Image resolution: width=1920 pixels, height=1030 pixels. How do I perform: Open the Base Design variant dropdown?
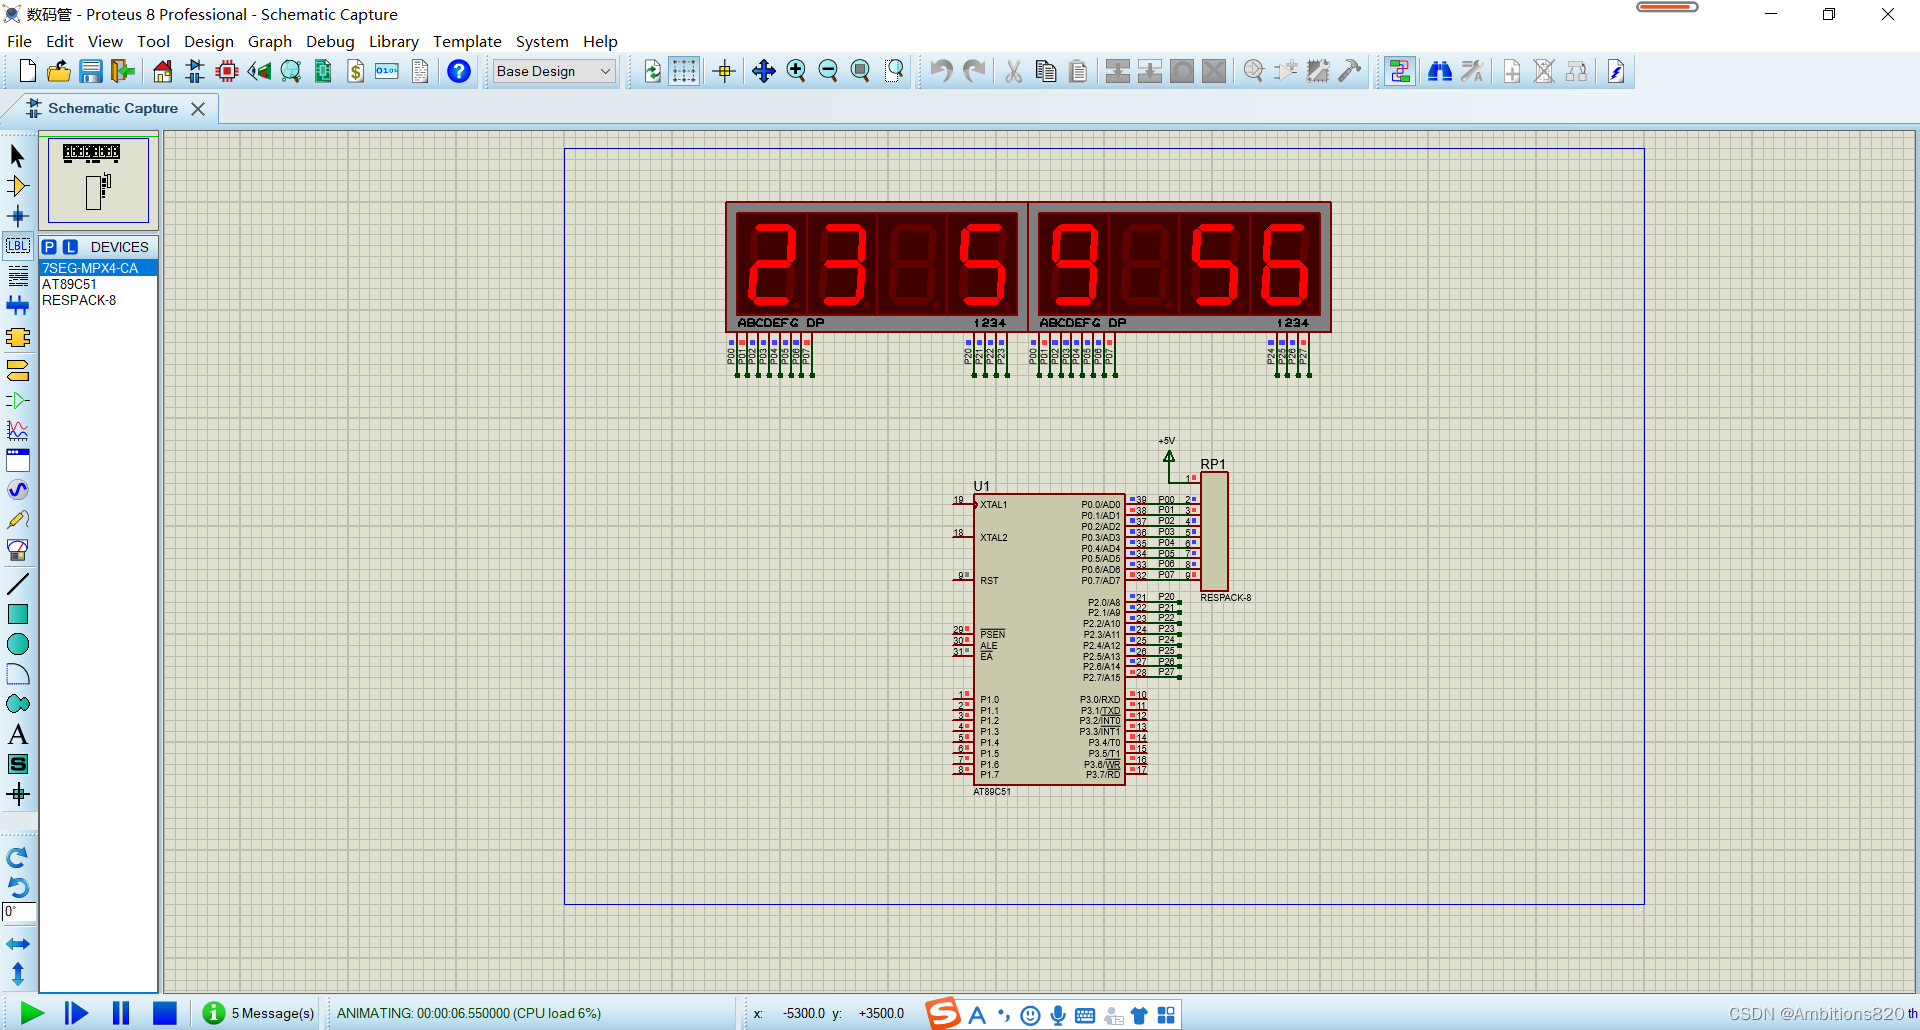pyautogui.click(x=554, y=71)
